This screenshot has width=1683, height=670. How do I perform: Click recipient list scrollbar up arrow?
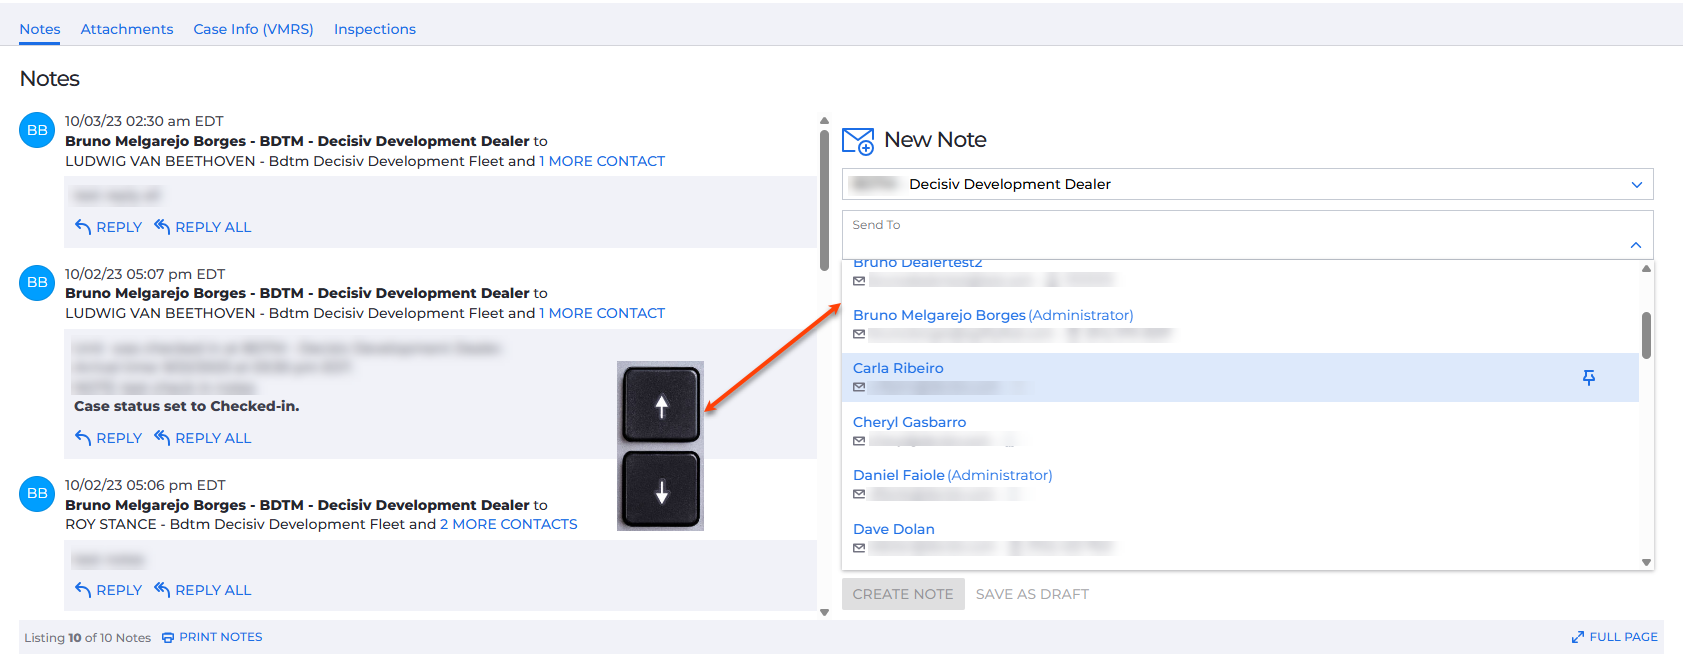pos(1646,268)
